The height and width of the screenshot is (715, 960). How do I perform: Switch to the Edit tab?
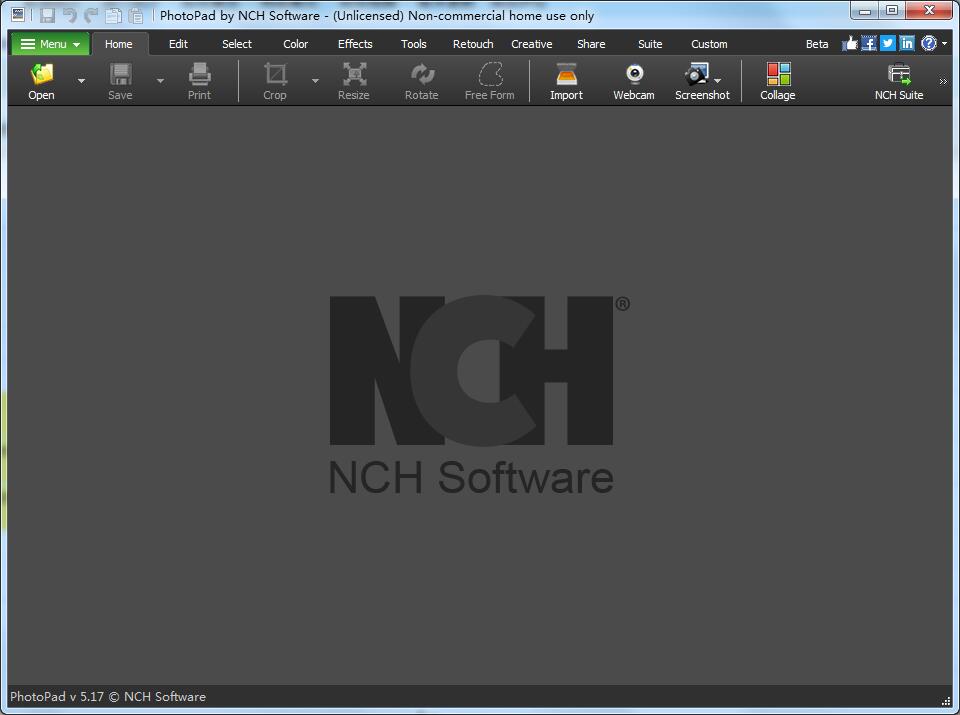178,44
